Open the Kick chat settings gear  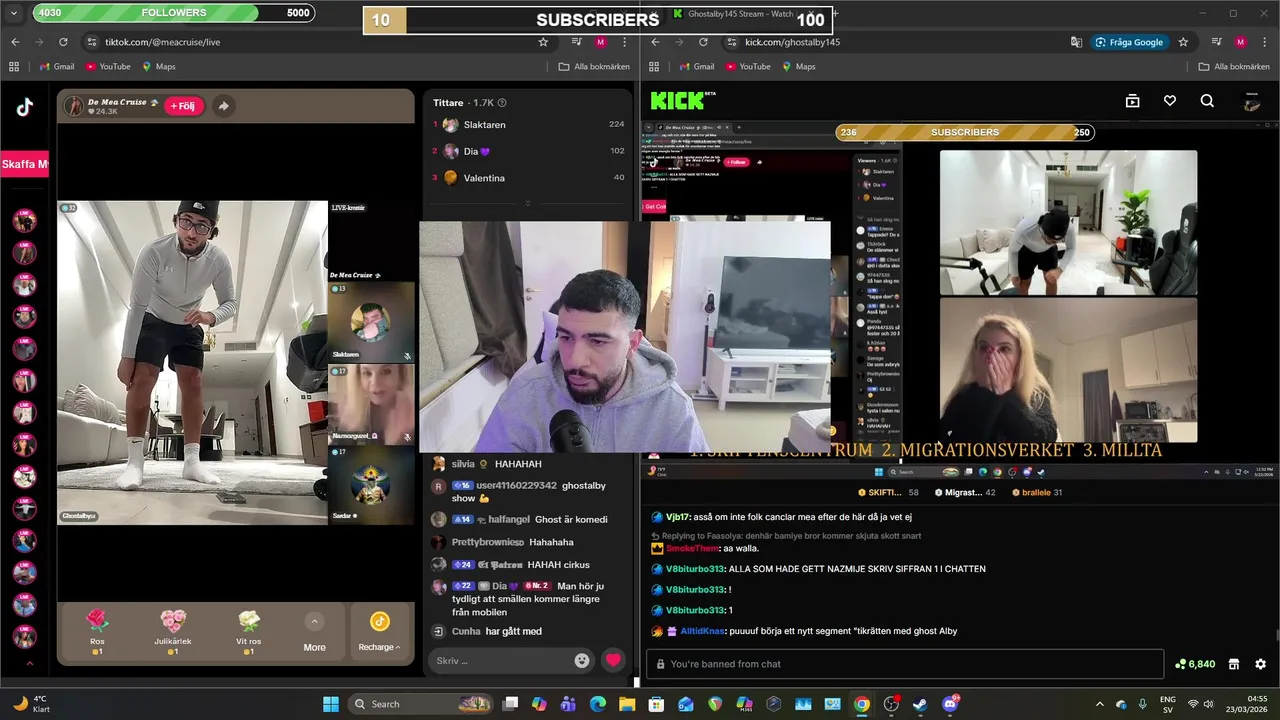(1260, 664)
